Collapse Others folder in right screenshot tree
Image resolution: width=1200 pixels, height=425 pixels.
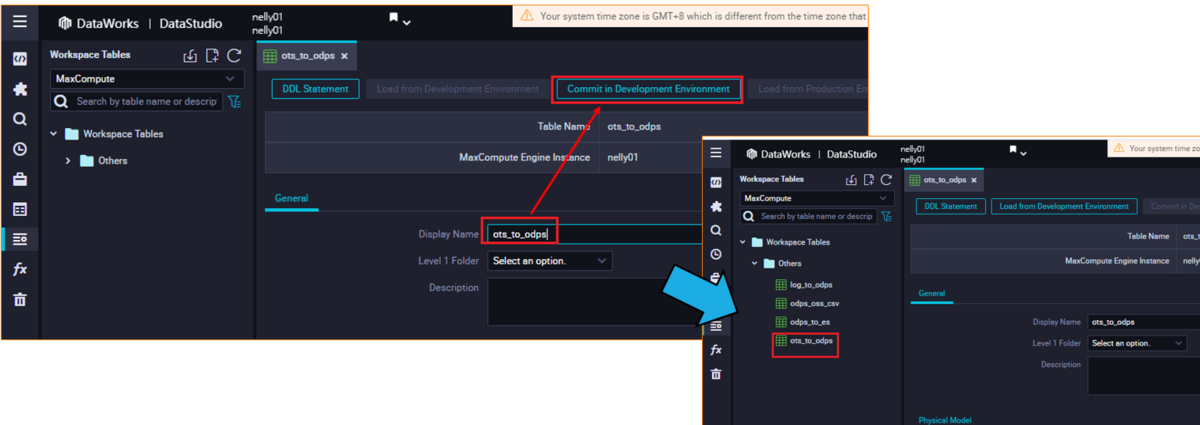(755, 264)
